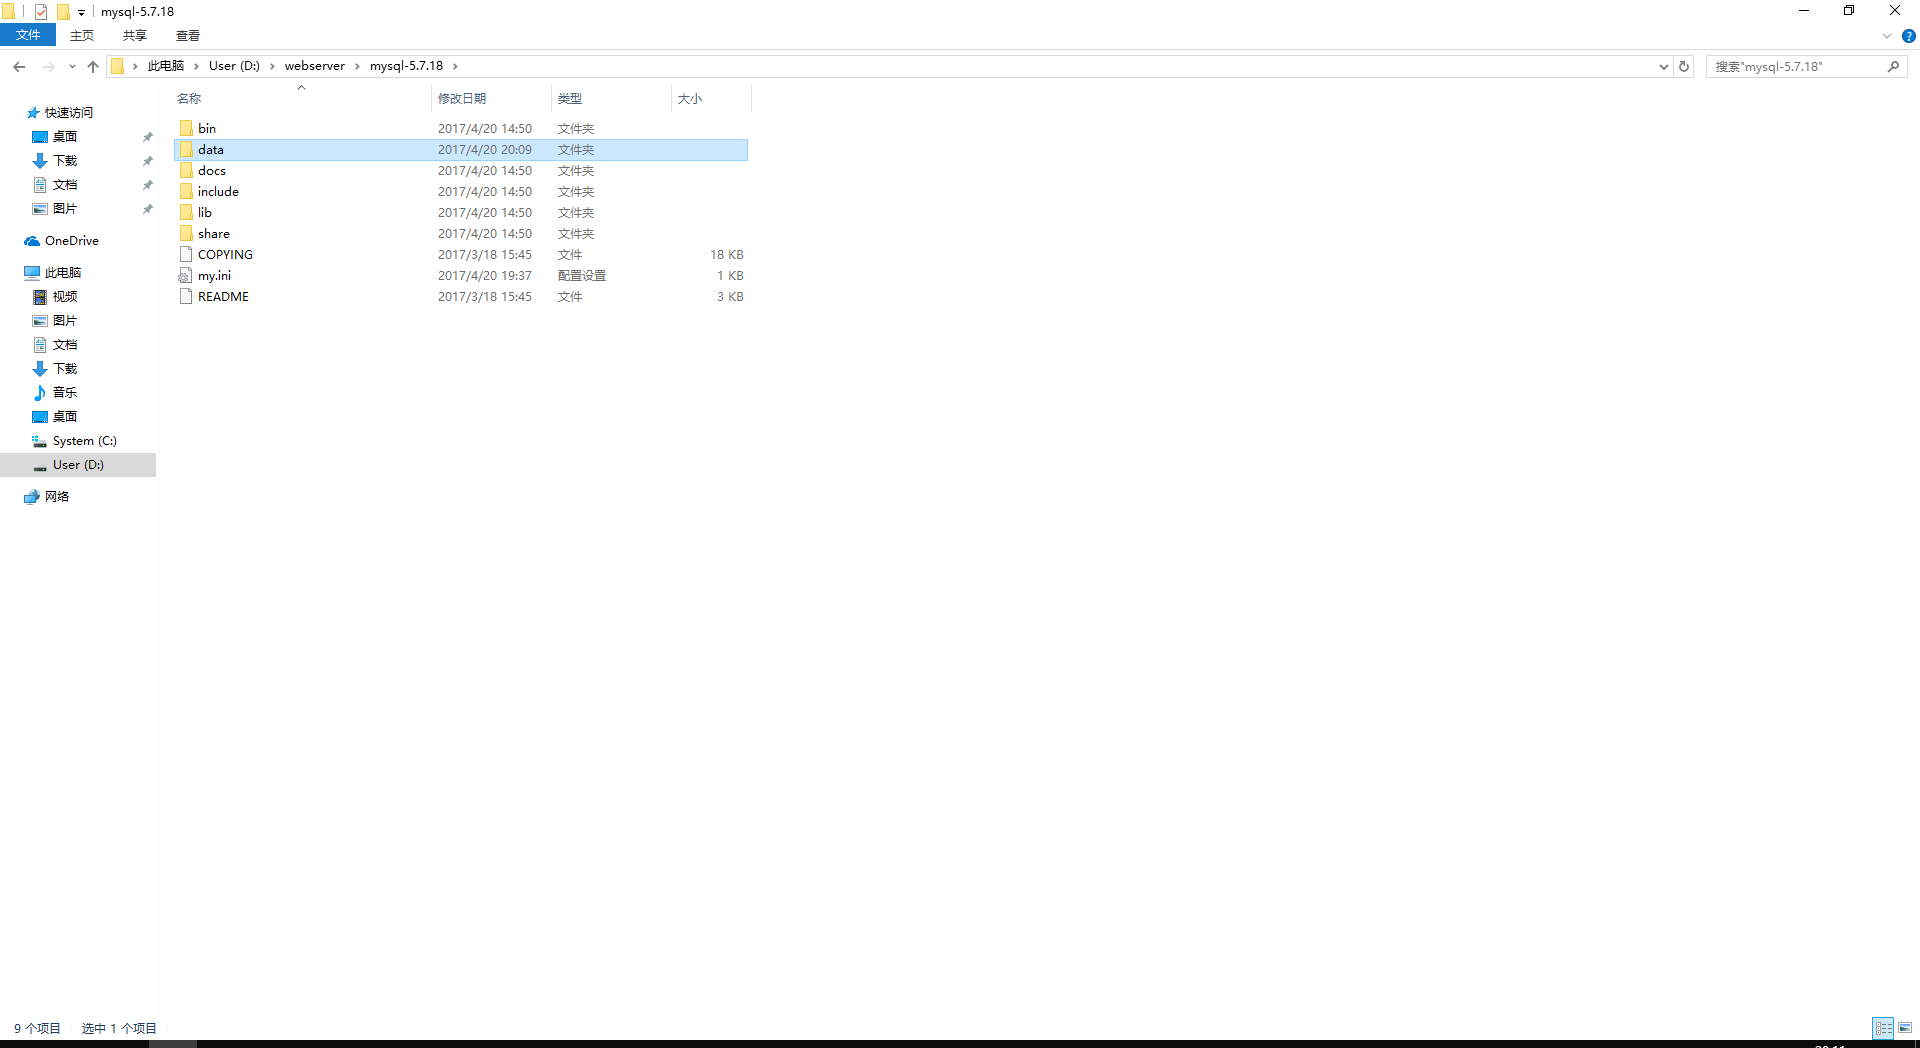Click New Folder quick access toolbar icon

click(63, 12)
